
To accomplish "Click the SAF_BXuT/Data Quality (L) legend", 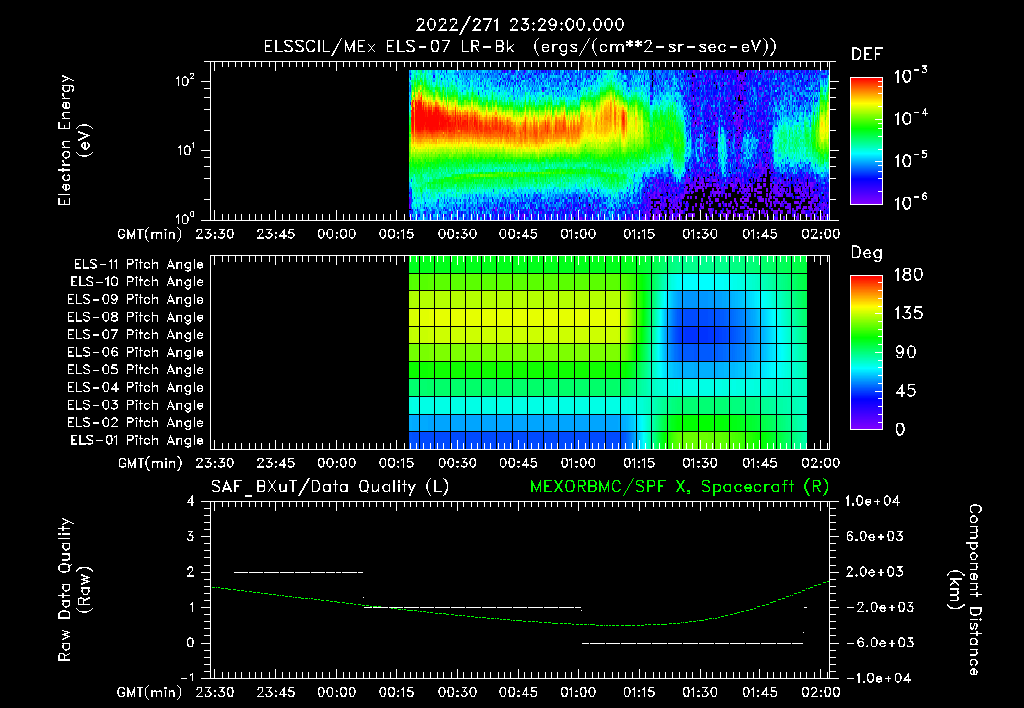I will pos(330,487).
